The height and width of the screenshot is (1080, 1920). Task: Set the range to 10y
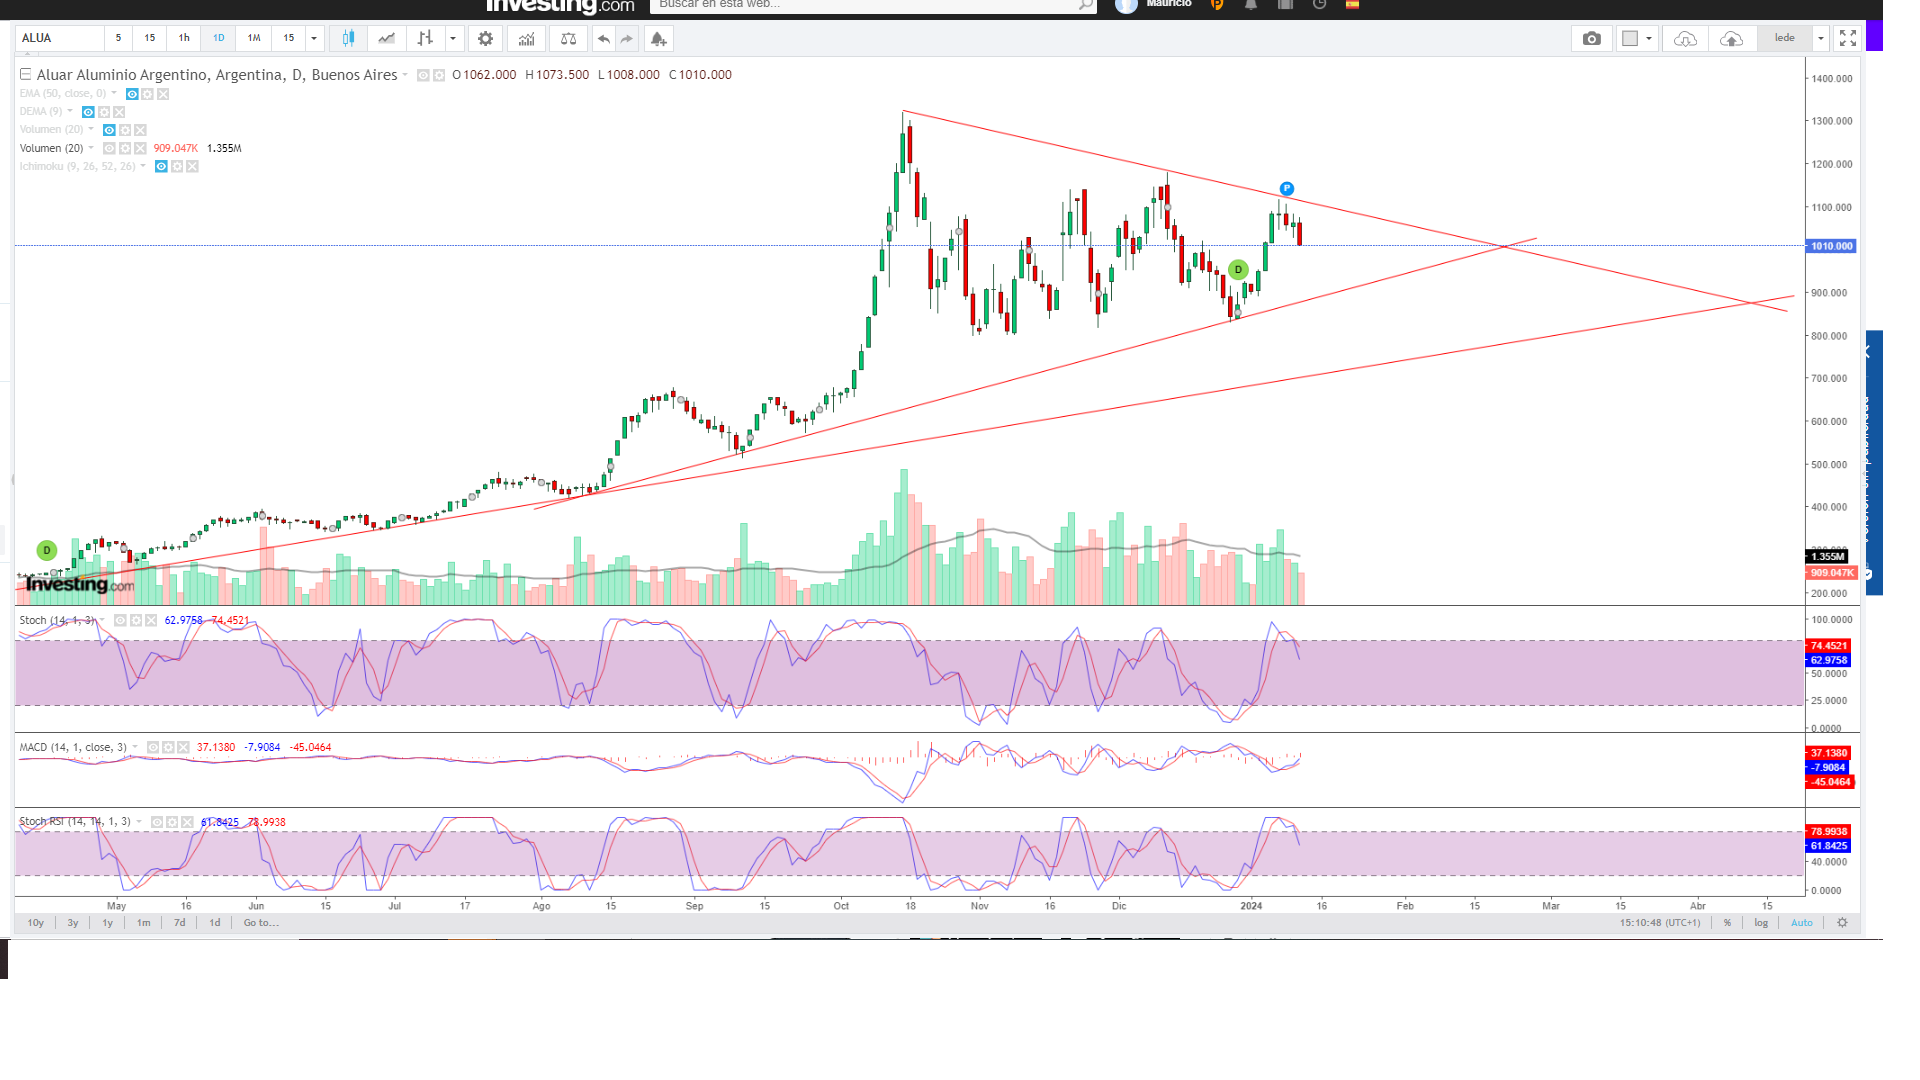tap(36, 923)
